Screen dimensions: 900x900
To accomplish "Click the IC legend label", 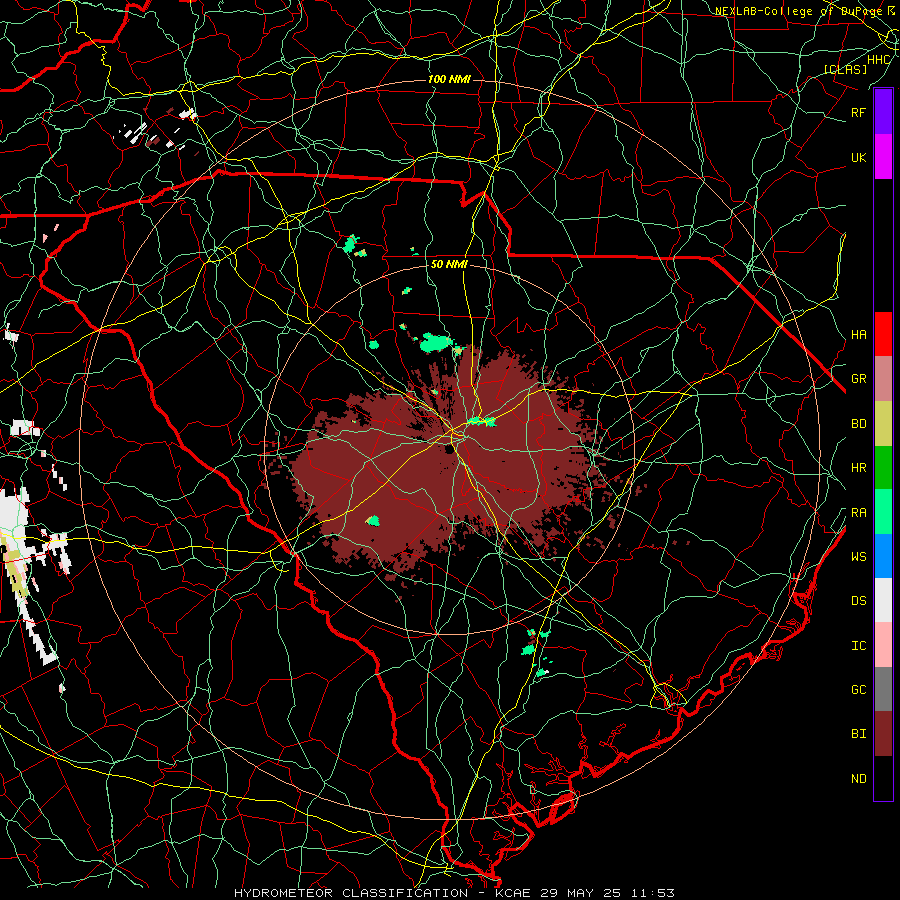I will pos(858,646).
